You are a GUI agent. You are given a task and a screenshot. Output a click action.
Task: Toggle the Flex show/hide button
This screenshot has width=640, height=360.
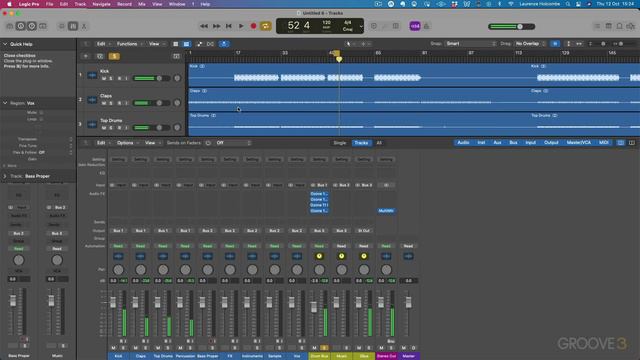coord(210,44)
